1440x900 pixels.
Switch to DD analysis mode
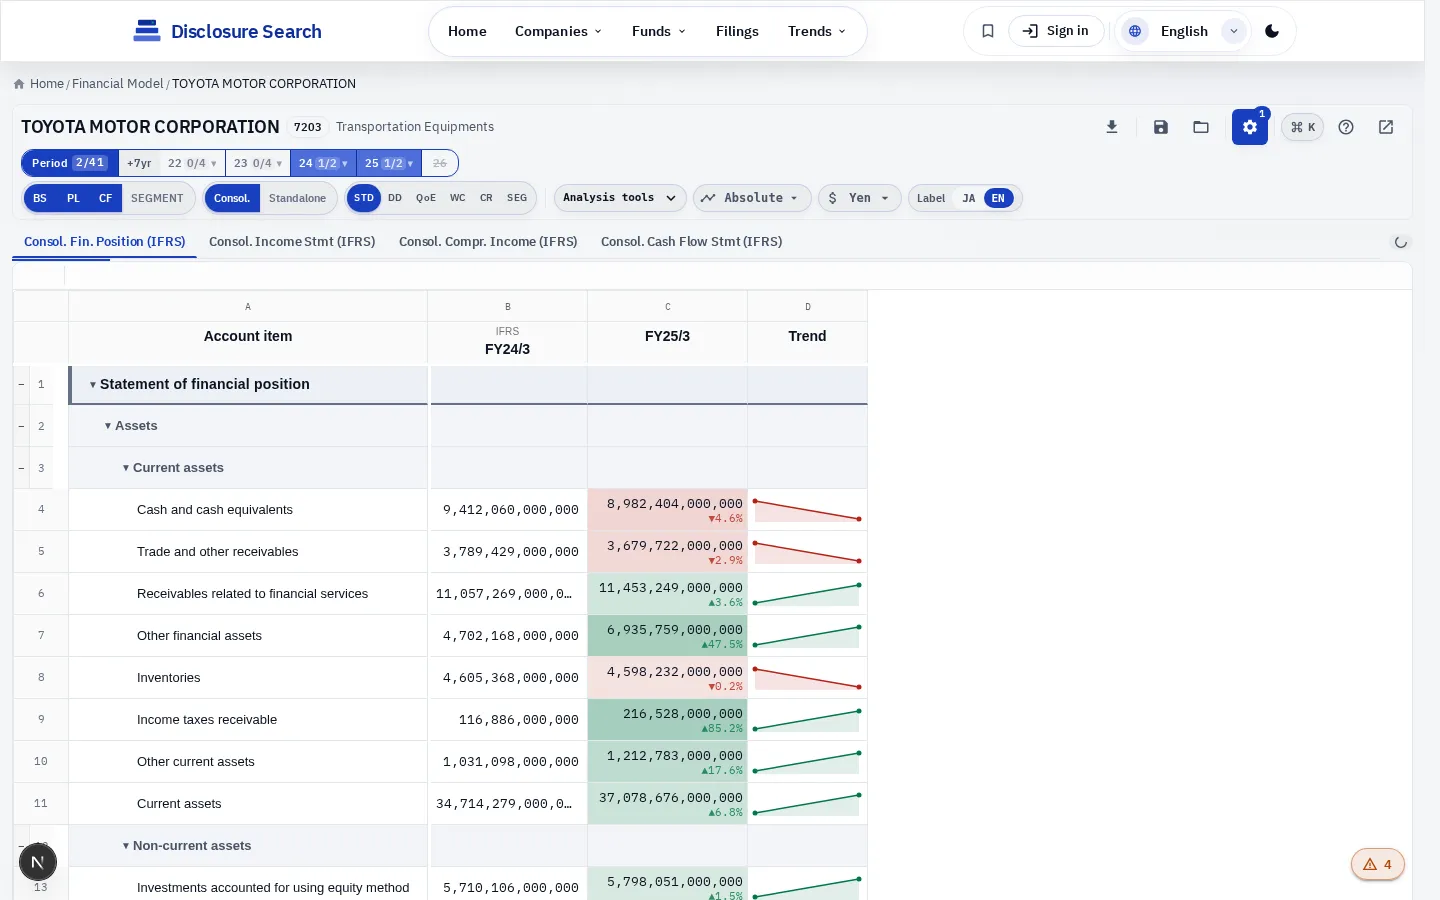pyautogui.click(x=395, y=198)
